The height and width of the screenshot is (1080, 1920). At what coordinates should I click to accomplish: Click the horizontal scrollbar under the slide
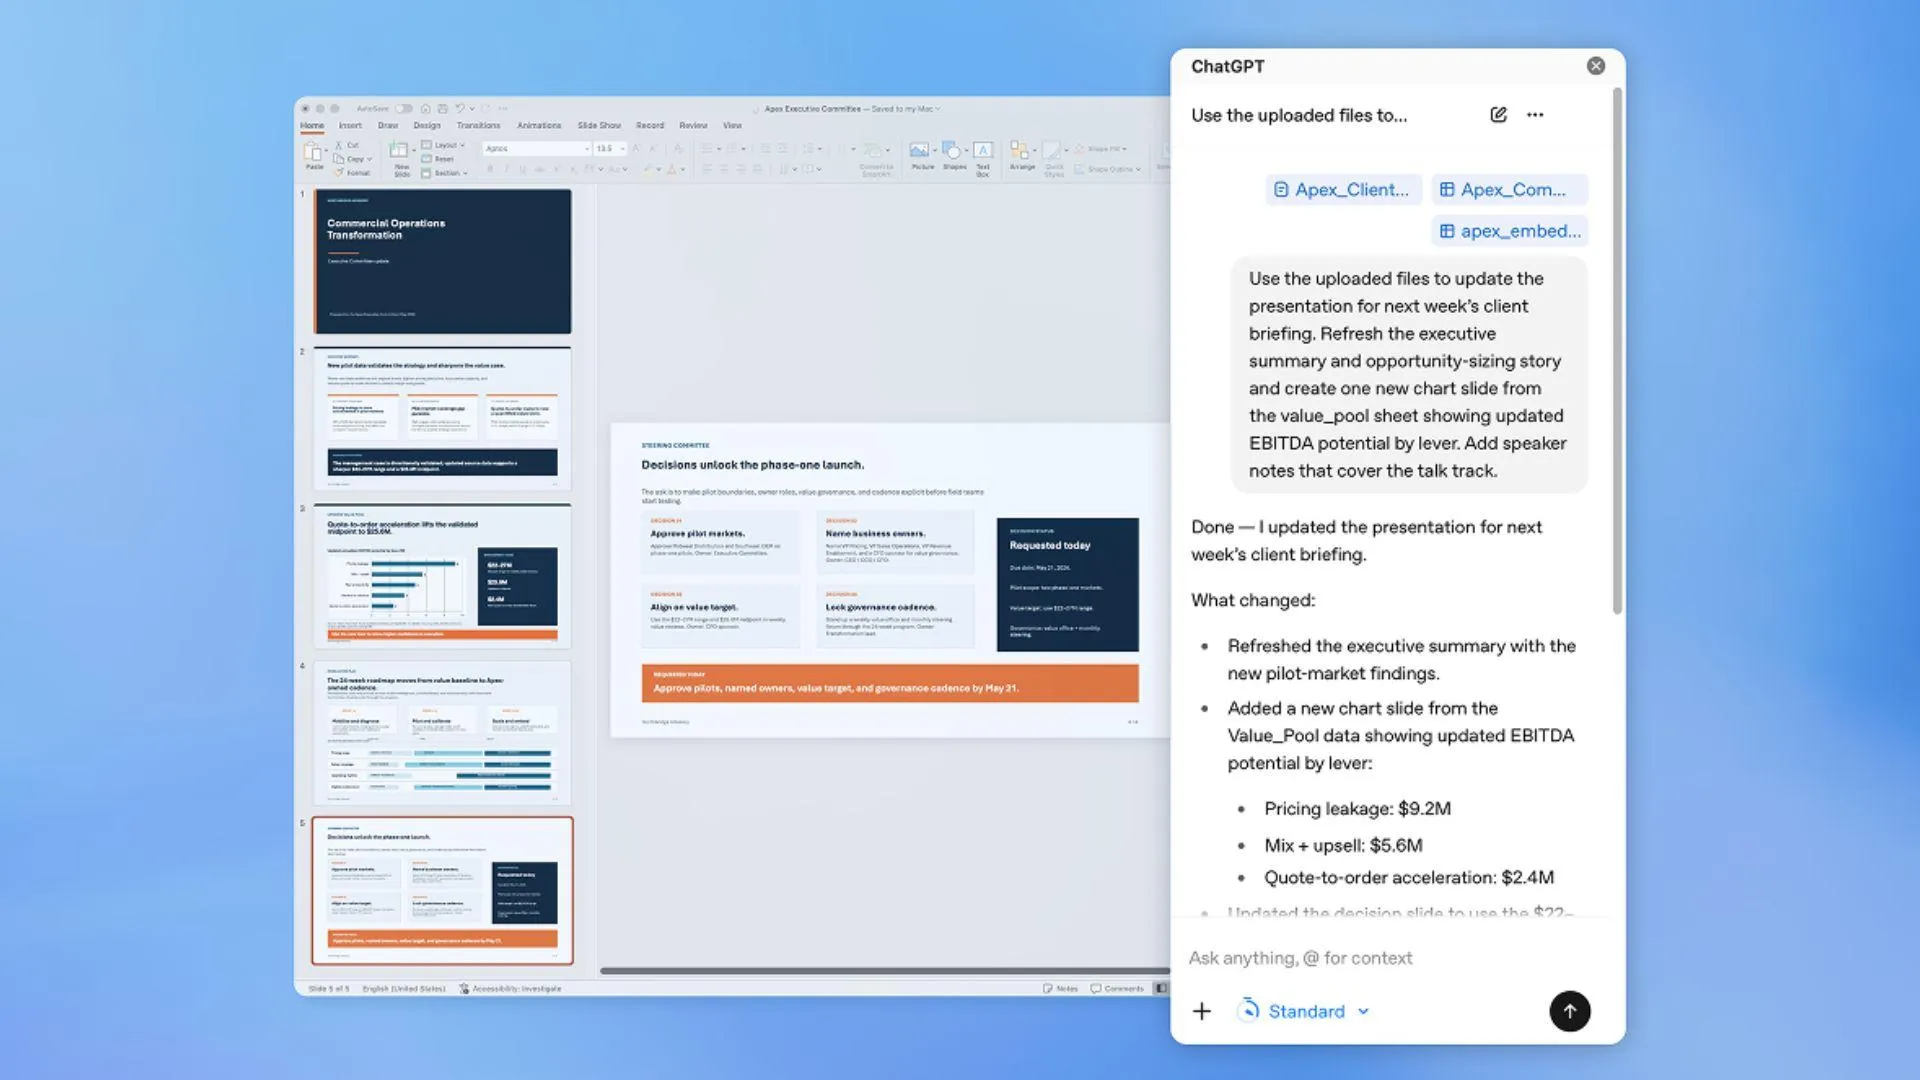coord(885,970)
